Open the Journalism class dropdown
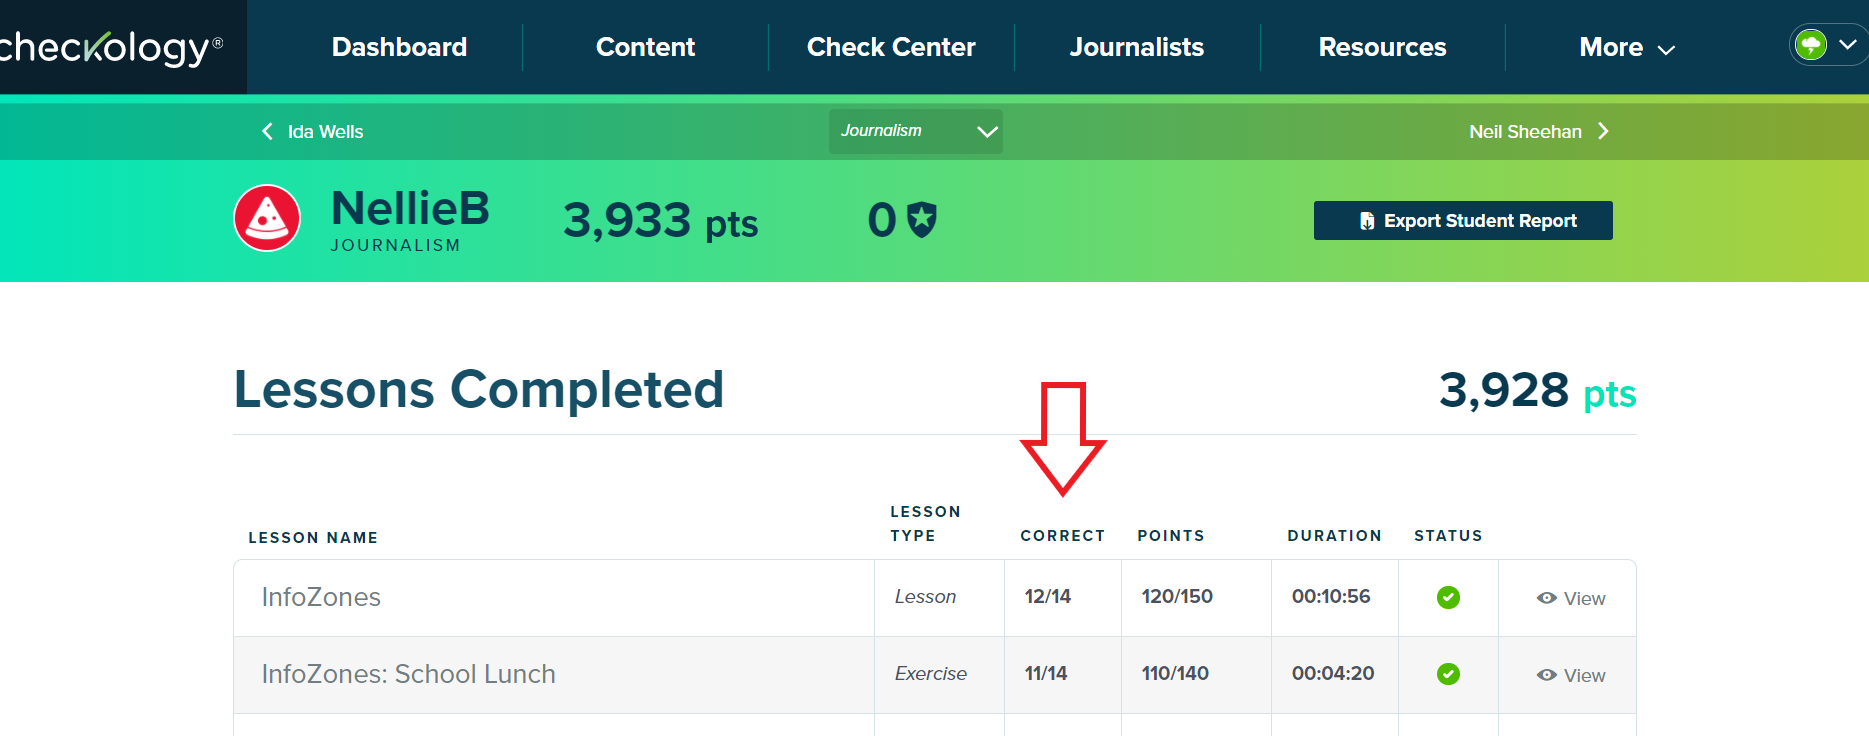This screenshot has width=1869, height=736. (x=915, y=131)
